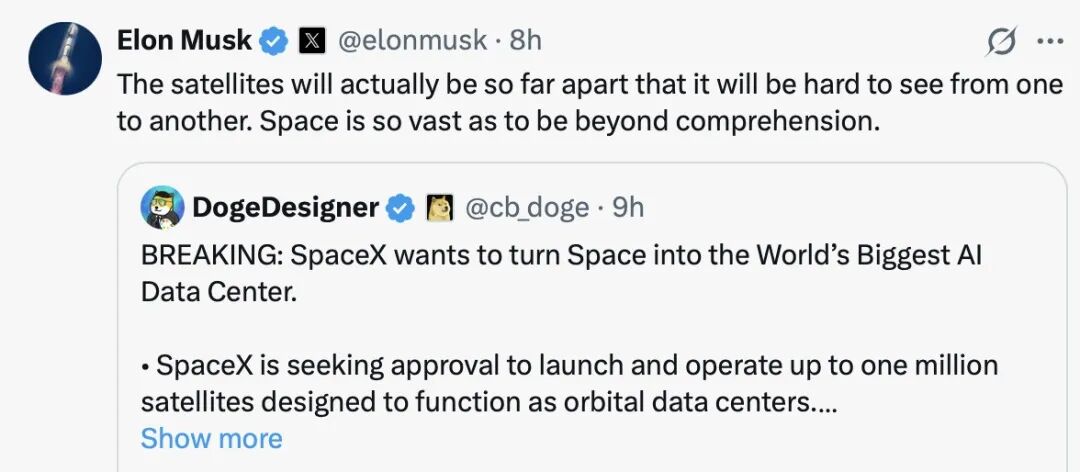Click the X affiliation badge beside Elon Musk
This screenshot has height=472, width=1080.
click(x=312, y=42)
